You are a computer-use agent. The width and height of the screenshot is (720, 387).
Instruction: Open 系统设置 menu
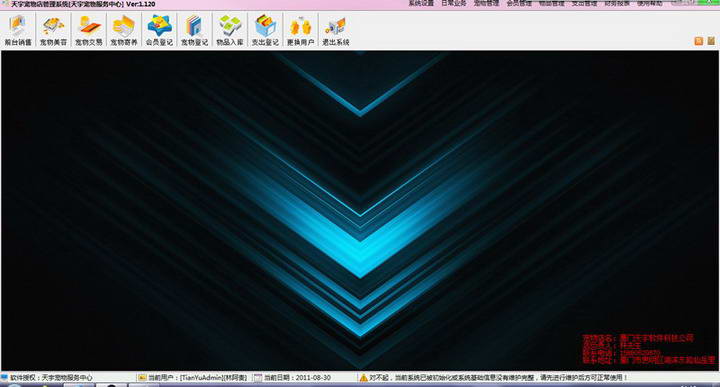pos(421,3)
